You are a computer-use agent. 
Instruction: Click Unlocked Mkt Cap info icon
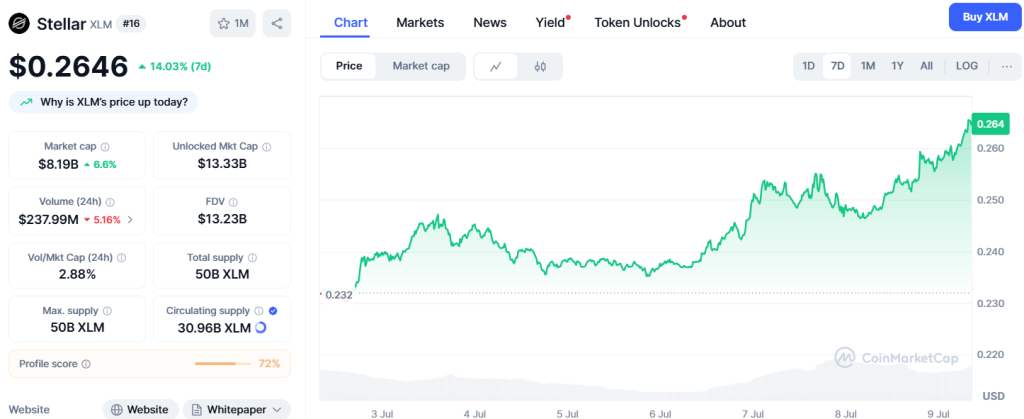point(266,147)
